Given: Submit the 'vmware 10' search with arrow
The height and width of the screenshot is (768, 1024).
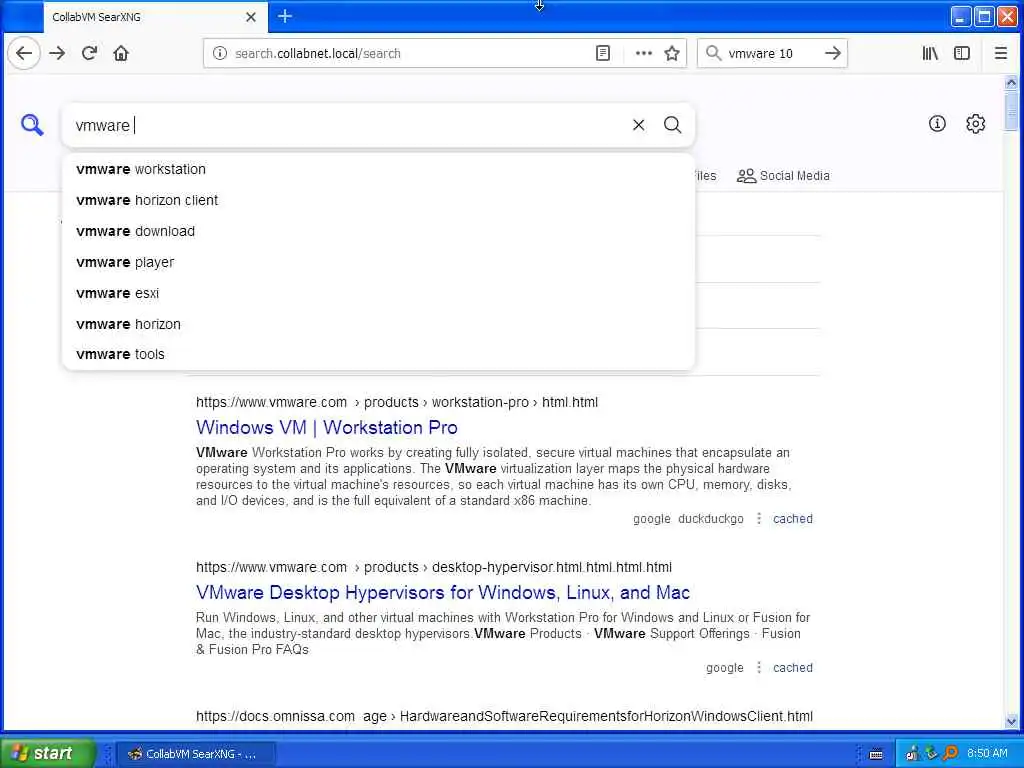Looking at the screenshot, I should pyautogui.click(x=833, y=54).
